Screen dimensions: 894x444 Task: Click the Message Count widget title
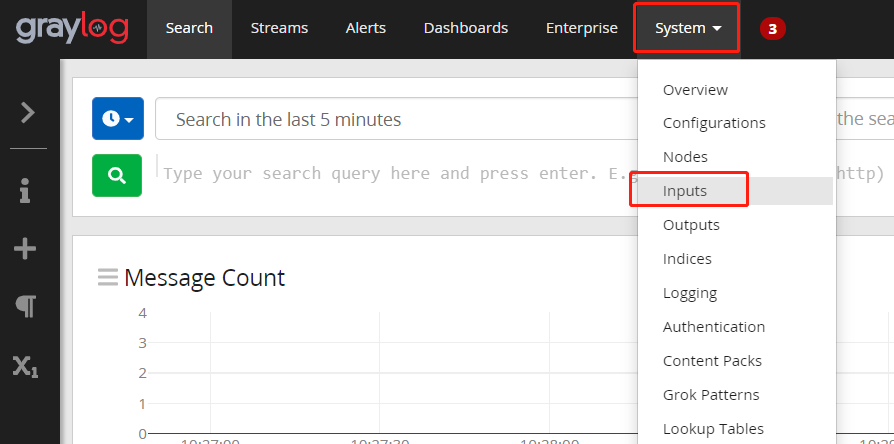click(x=204, y=278)
